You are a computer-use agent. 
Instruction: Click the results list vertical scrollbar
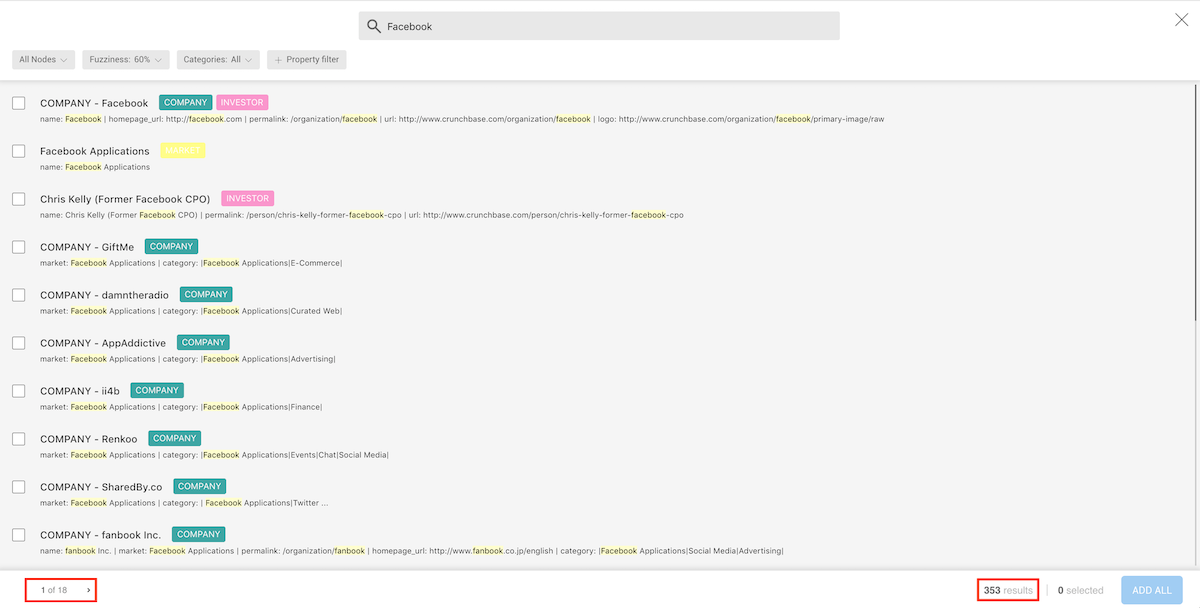(1195, 200)
